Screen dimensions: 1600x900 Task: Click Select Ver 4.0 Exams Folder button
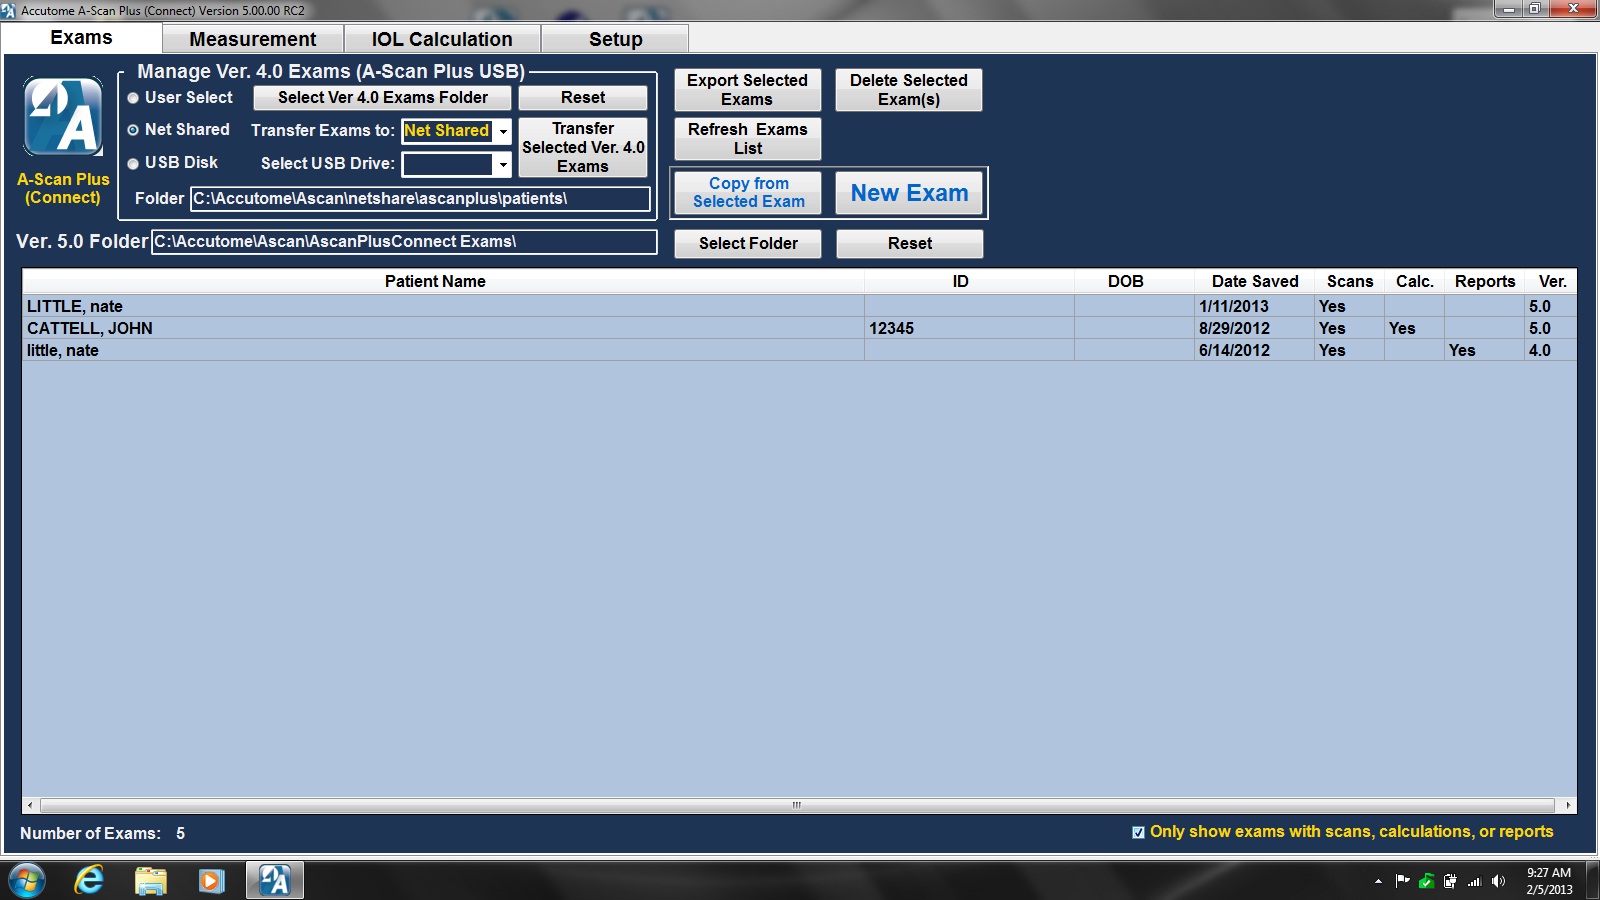pyautogui.click(x=382, y=98)
